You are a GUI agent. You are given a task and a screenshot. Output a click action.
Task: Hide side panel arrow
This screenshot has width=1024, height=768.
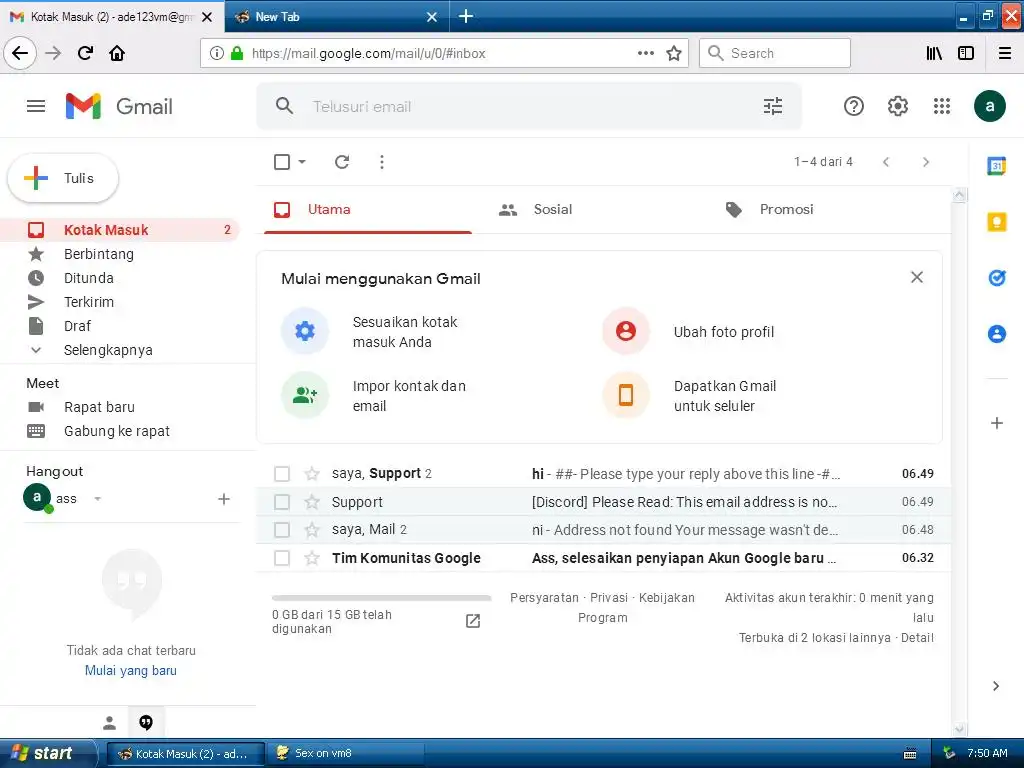[x=996, y=686]
